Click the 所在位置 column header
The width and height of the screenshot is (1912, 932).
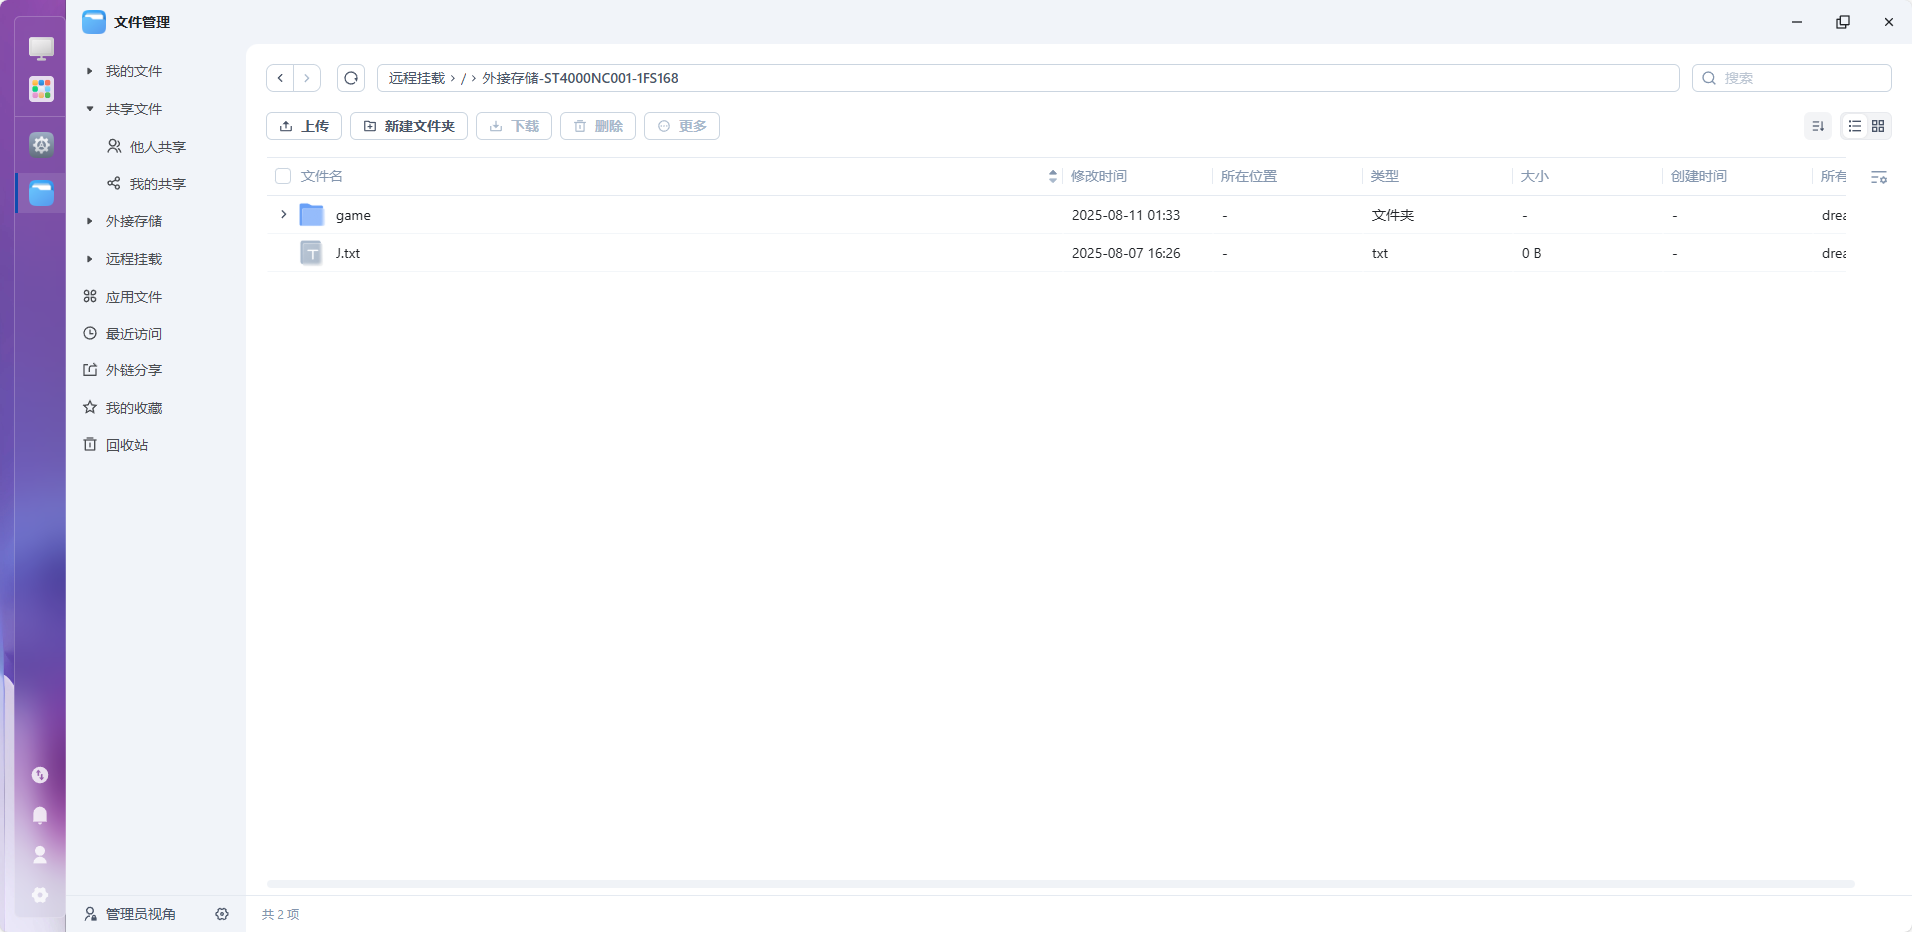[1248, 176]
